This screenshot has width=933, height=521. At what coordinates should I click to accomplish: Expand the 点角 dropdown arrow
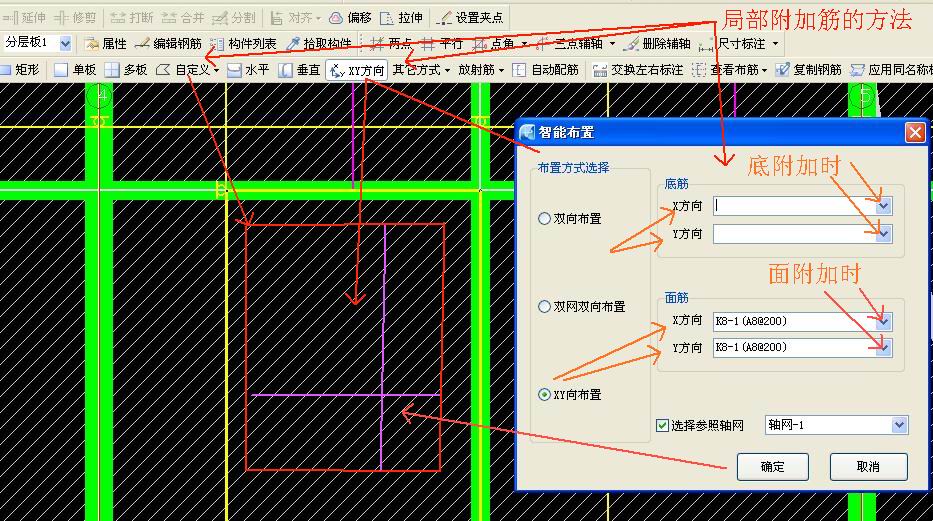[x=524, y=44]
